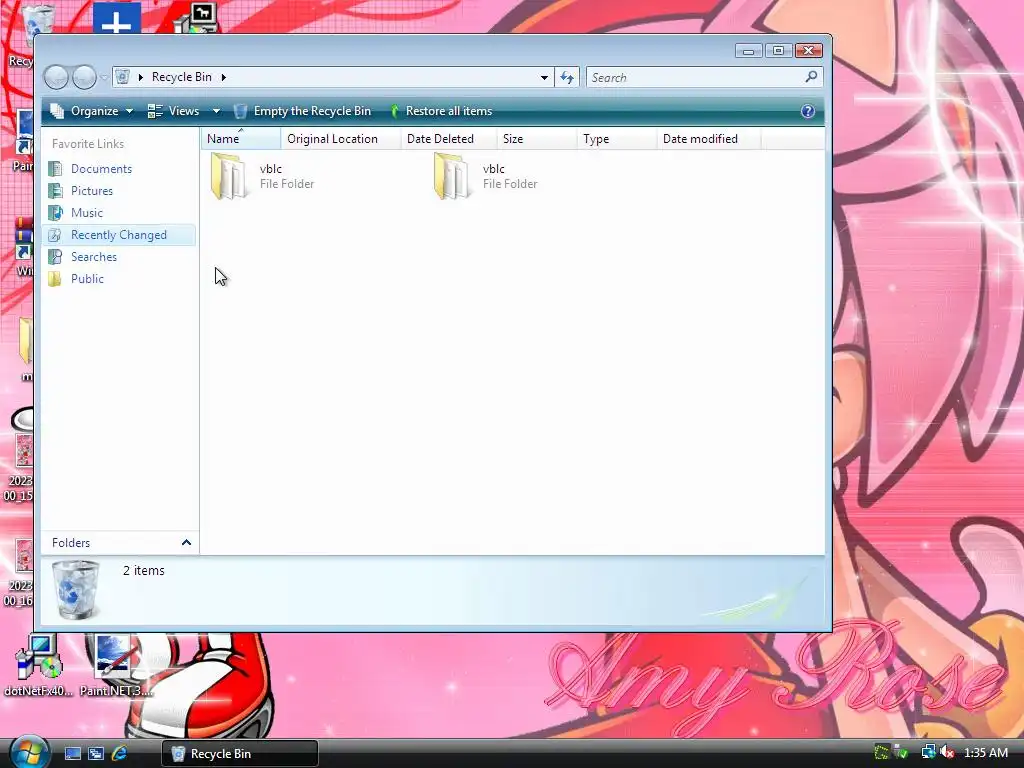Sort by Original Location column header
The height and width of the screenshot is (768, 1024).
[x=340, y=138]
